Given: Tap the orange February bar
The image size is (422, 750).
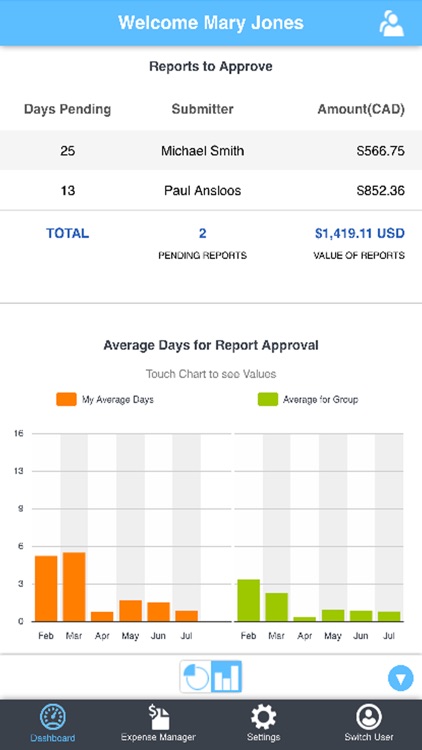Looking at the screenshot, I should coord(46,588).
